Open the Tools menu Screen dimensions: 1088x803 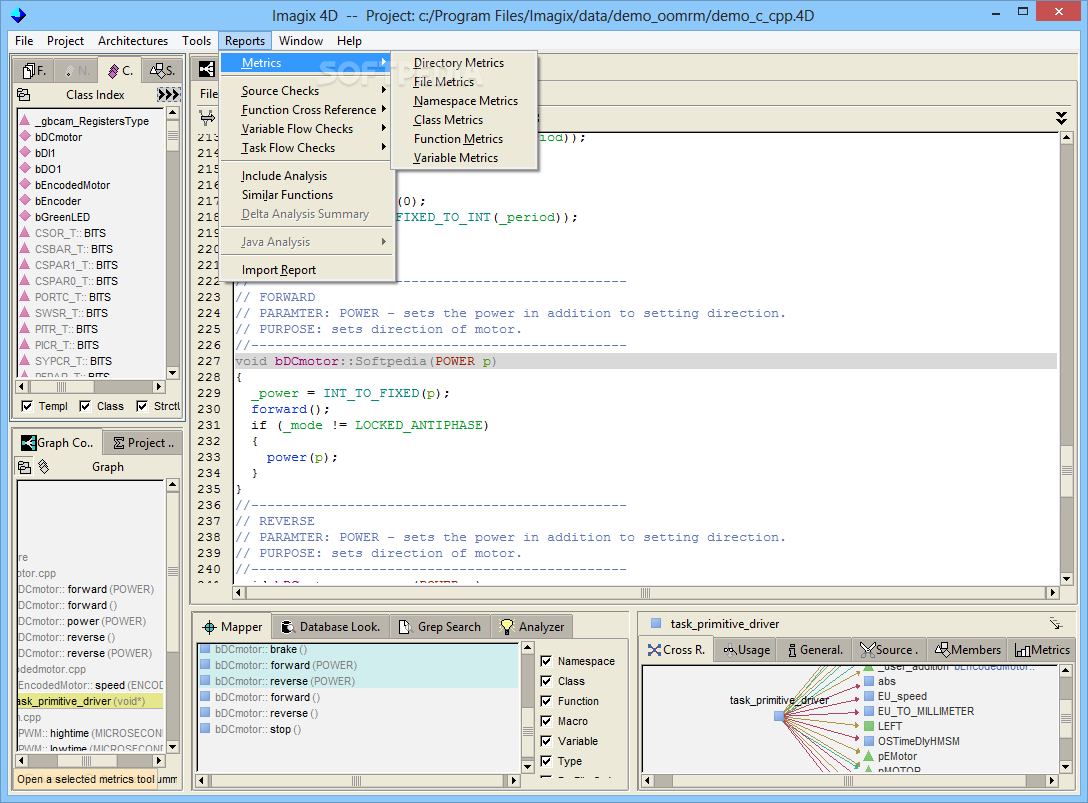click(x=196, y=41)
